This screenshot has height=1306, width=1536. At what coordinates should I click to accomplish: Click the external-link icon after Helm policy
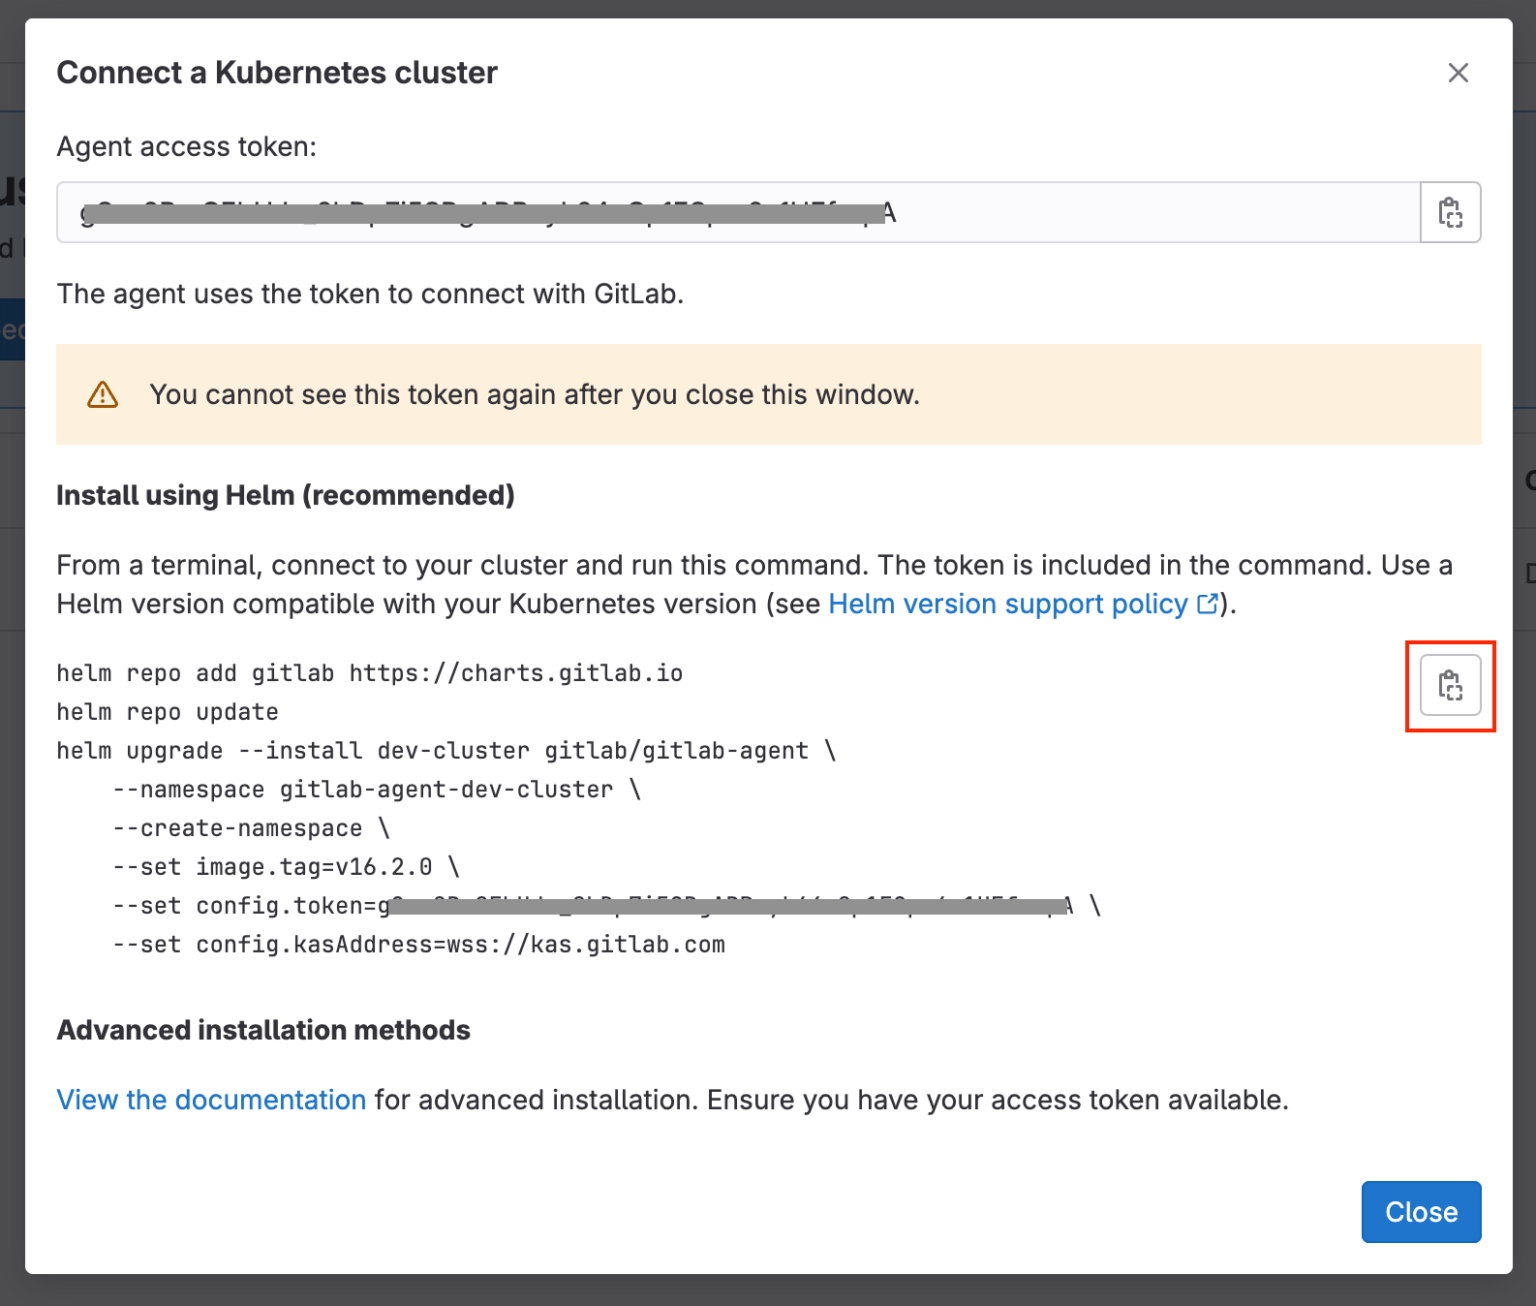[1208, 604]
